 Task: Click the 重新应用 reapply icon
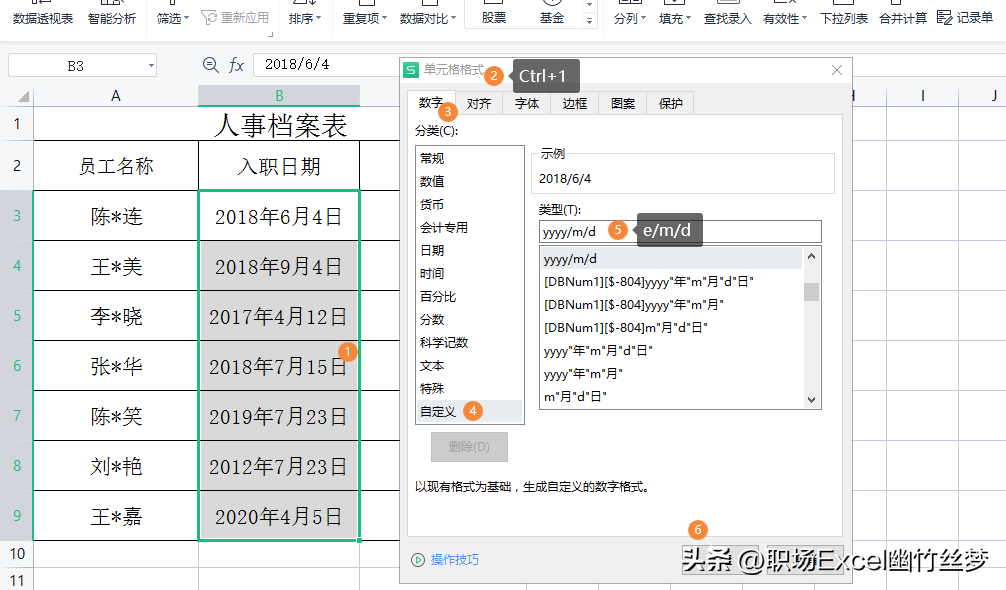[x=210, y=17]
